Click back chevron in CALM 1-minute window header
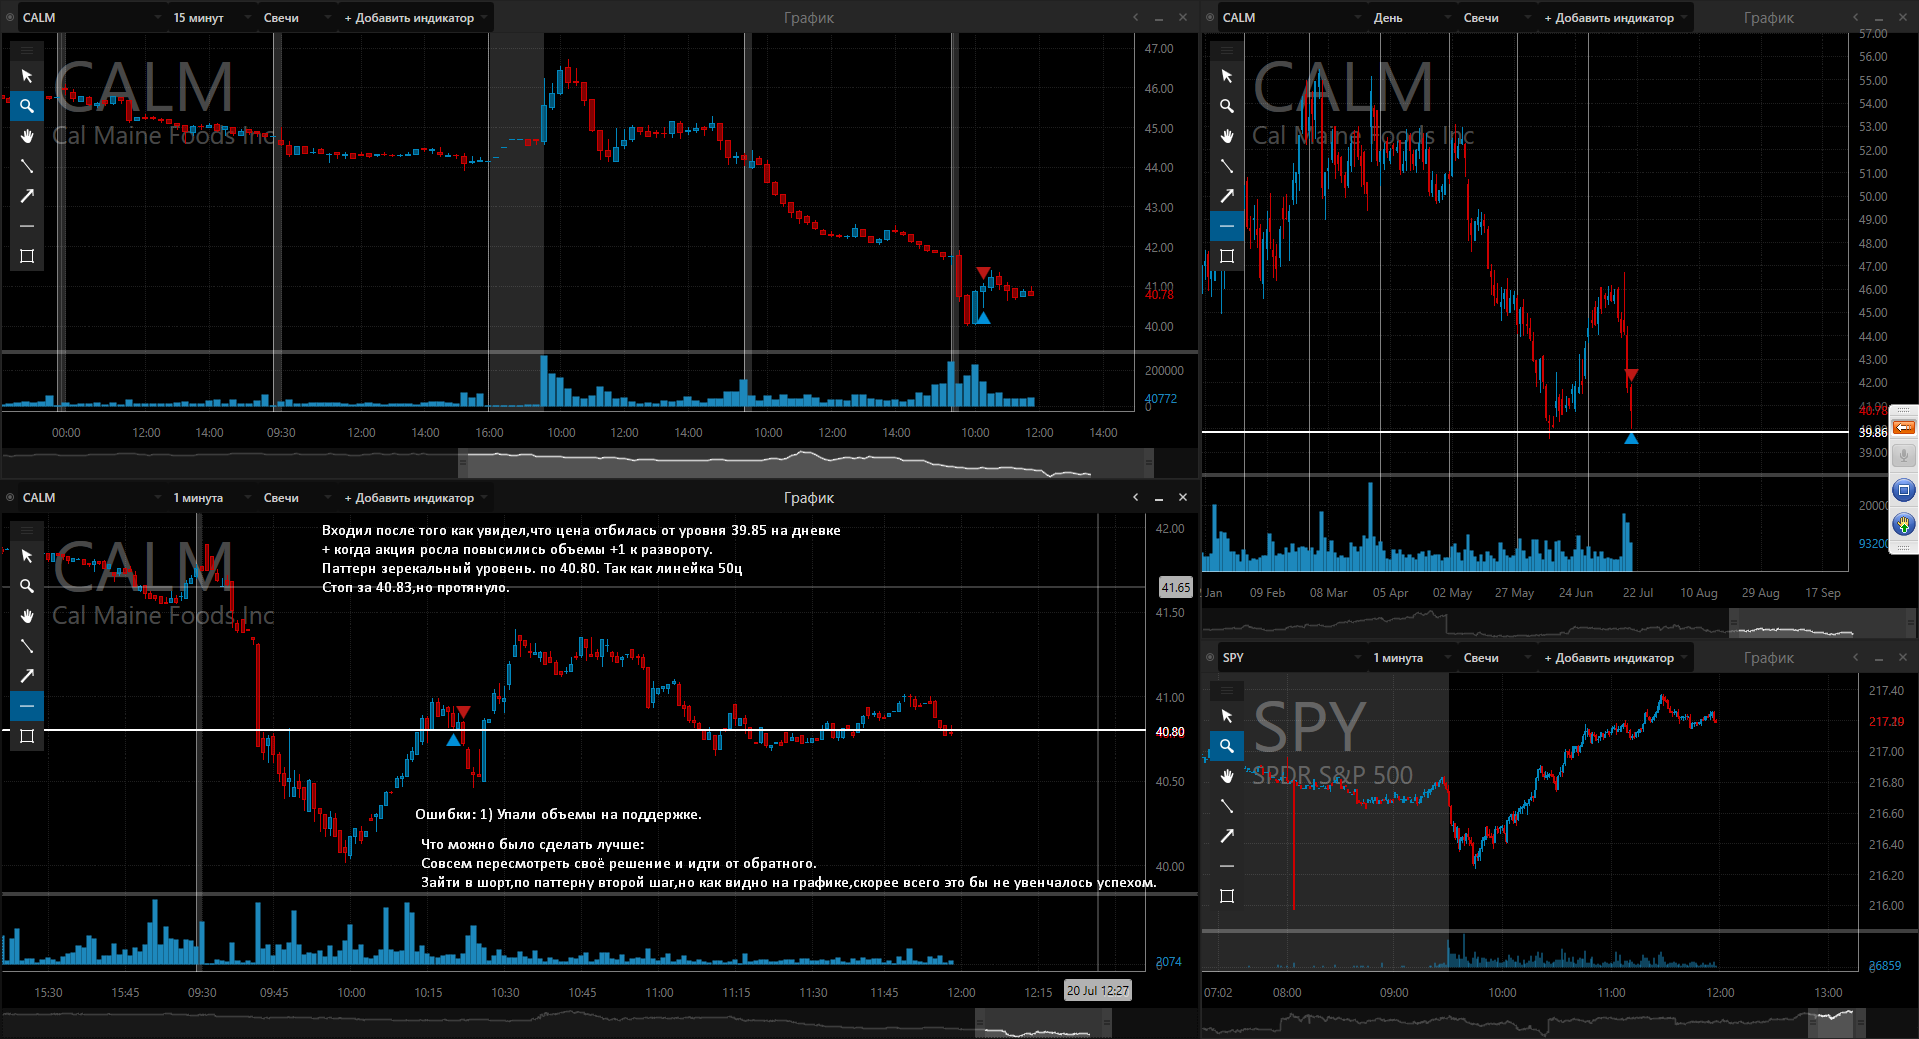 [1135, 497]
